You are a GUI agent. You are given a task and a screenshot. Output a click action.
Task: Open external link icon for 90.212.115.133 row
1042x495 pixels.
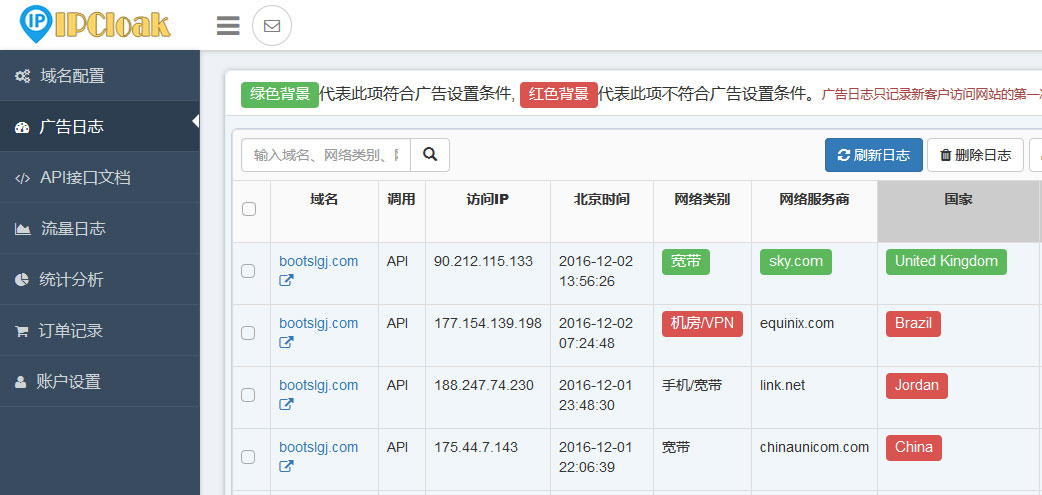click(286, 281)
